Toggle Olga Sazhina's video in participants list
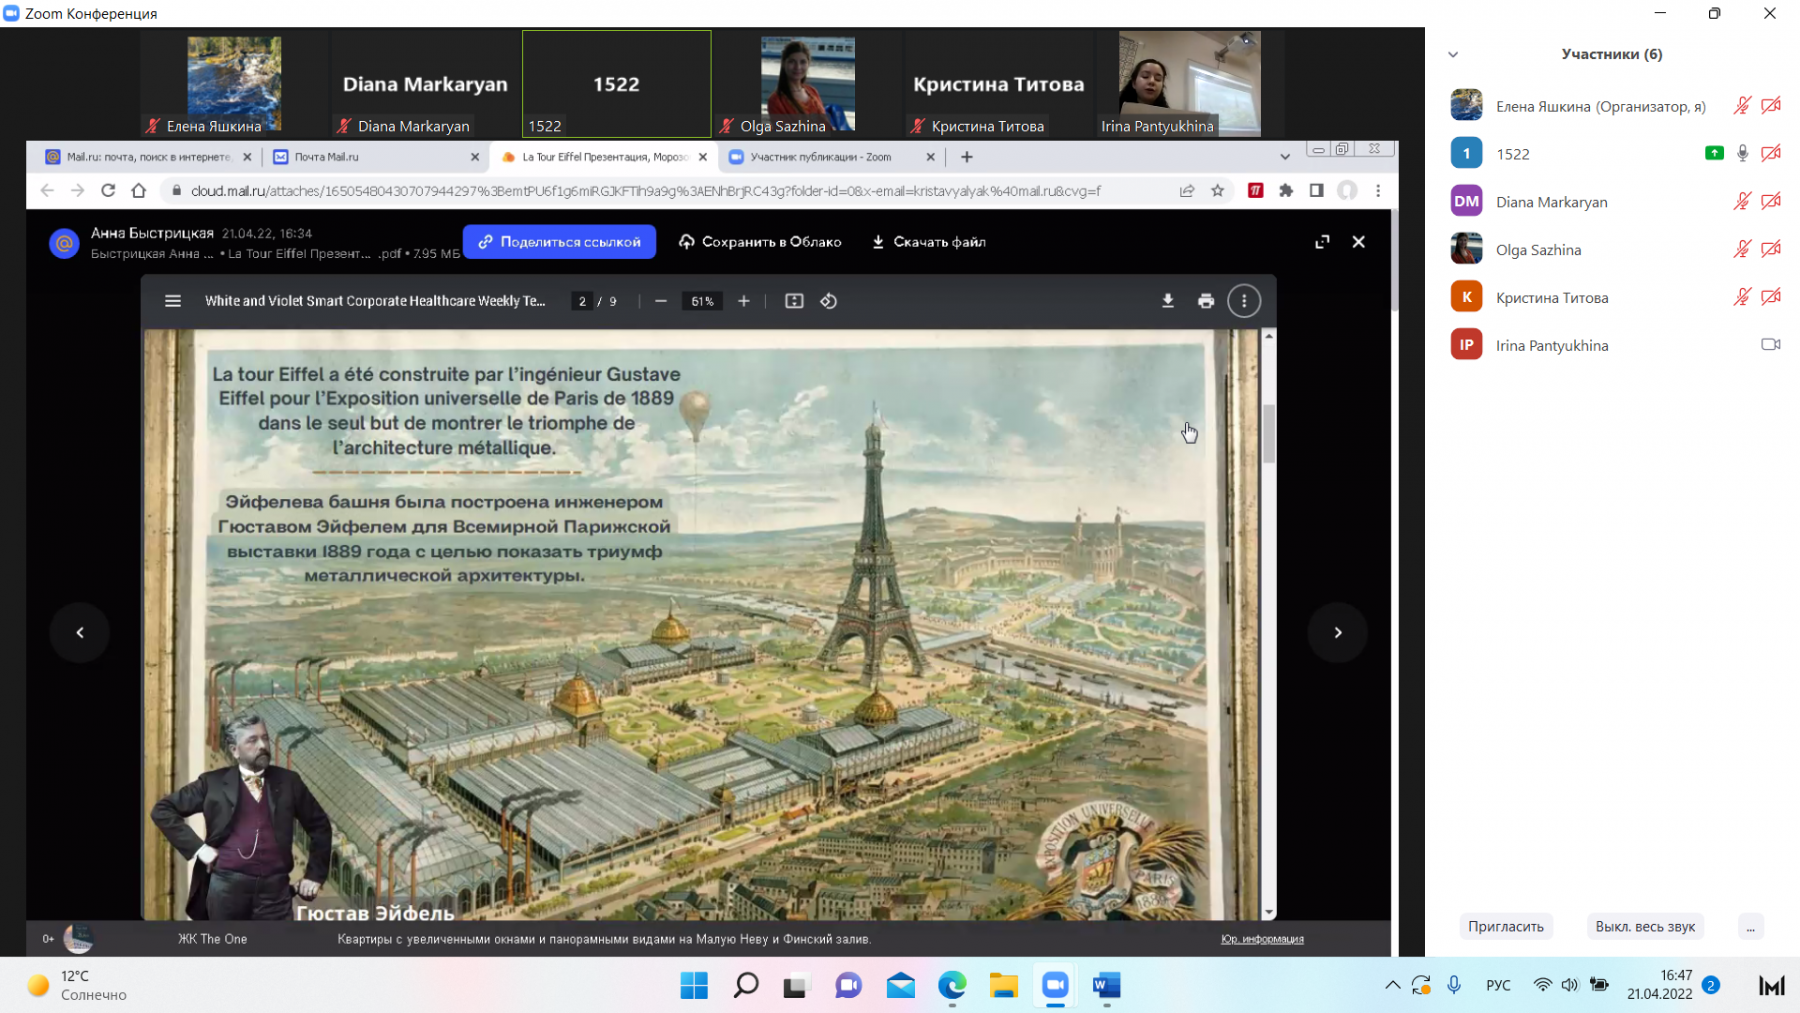 pos(1771,249)
